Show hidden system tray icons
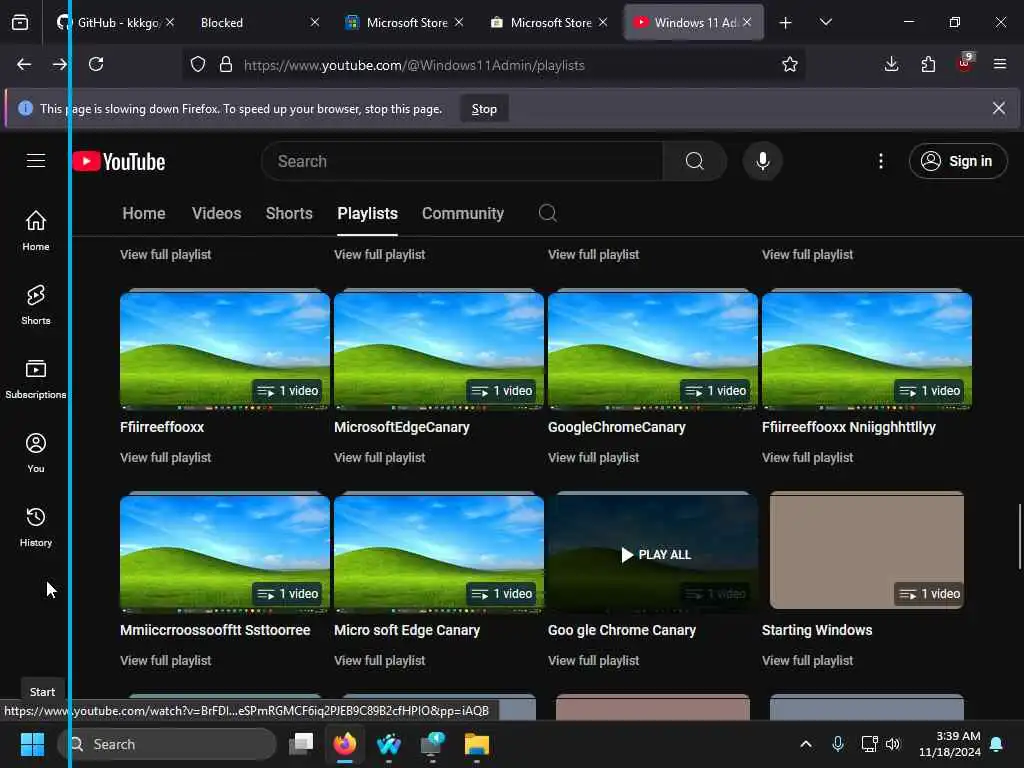The height and width of the screenshot is (768, 1024). [x=806, y=744]
